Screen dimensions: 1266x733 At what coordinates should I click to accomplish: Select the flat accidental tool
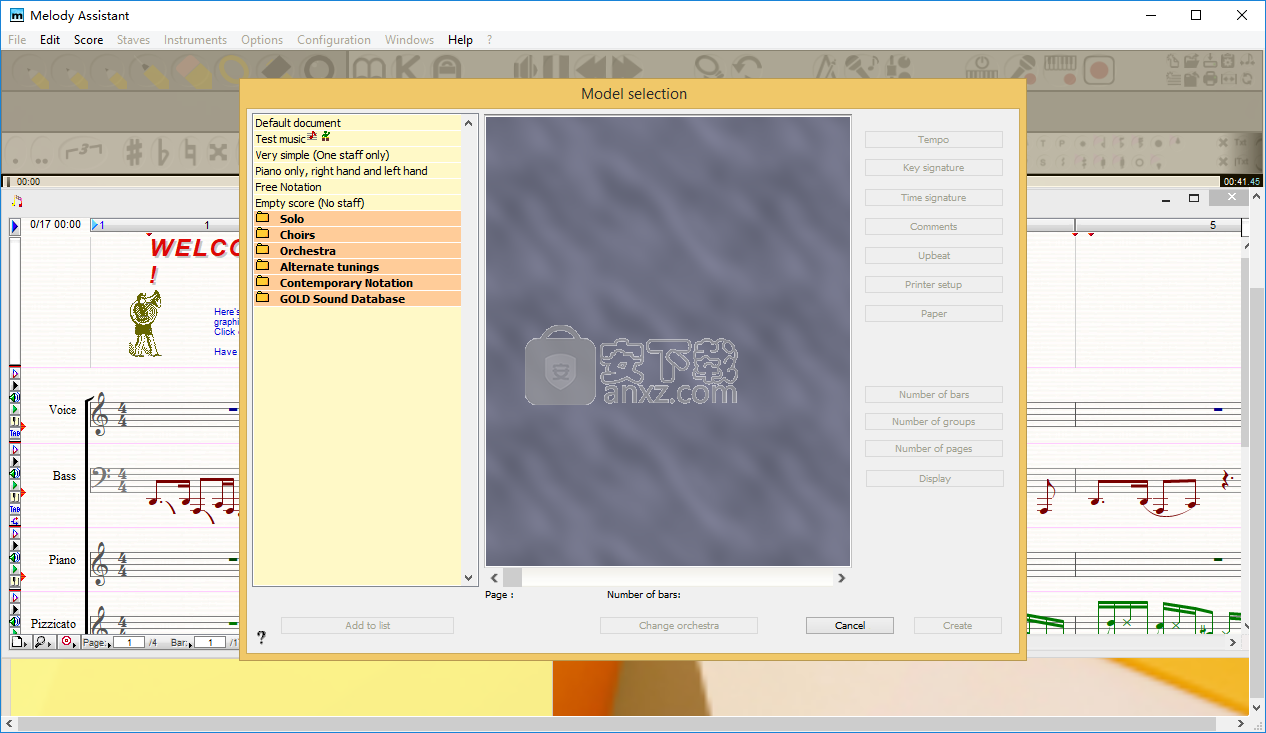coord(163,151)
